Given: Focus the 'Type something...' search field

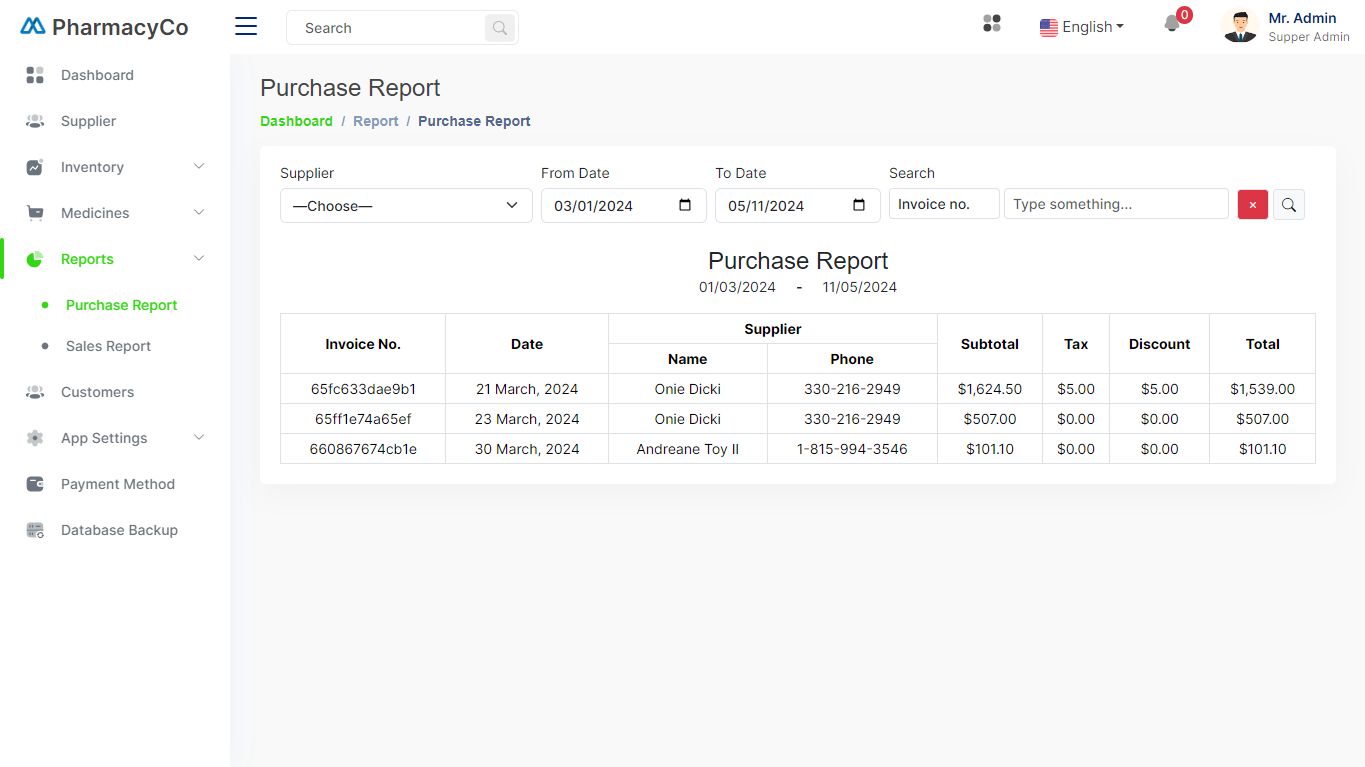Looking at the screenshot, I should pos(1115,204).
